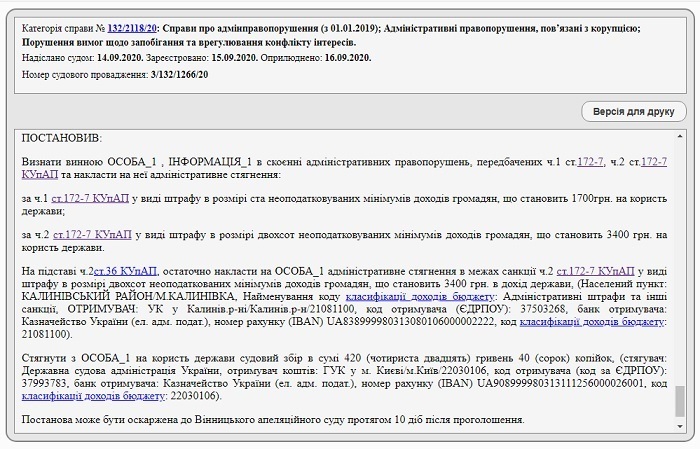Screen dimensions: 700x449
Task: Open 'класифікації доходів бюджету' link after 'Найменування коду'
Action: [x=420, y=296]
